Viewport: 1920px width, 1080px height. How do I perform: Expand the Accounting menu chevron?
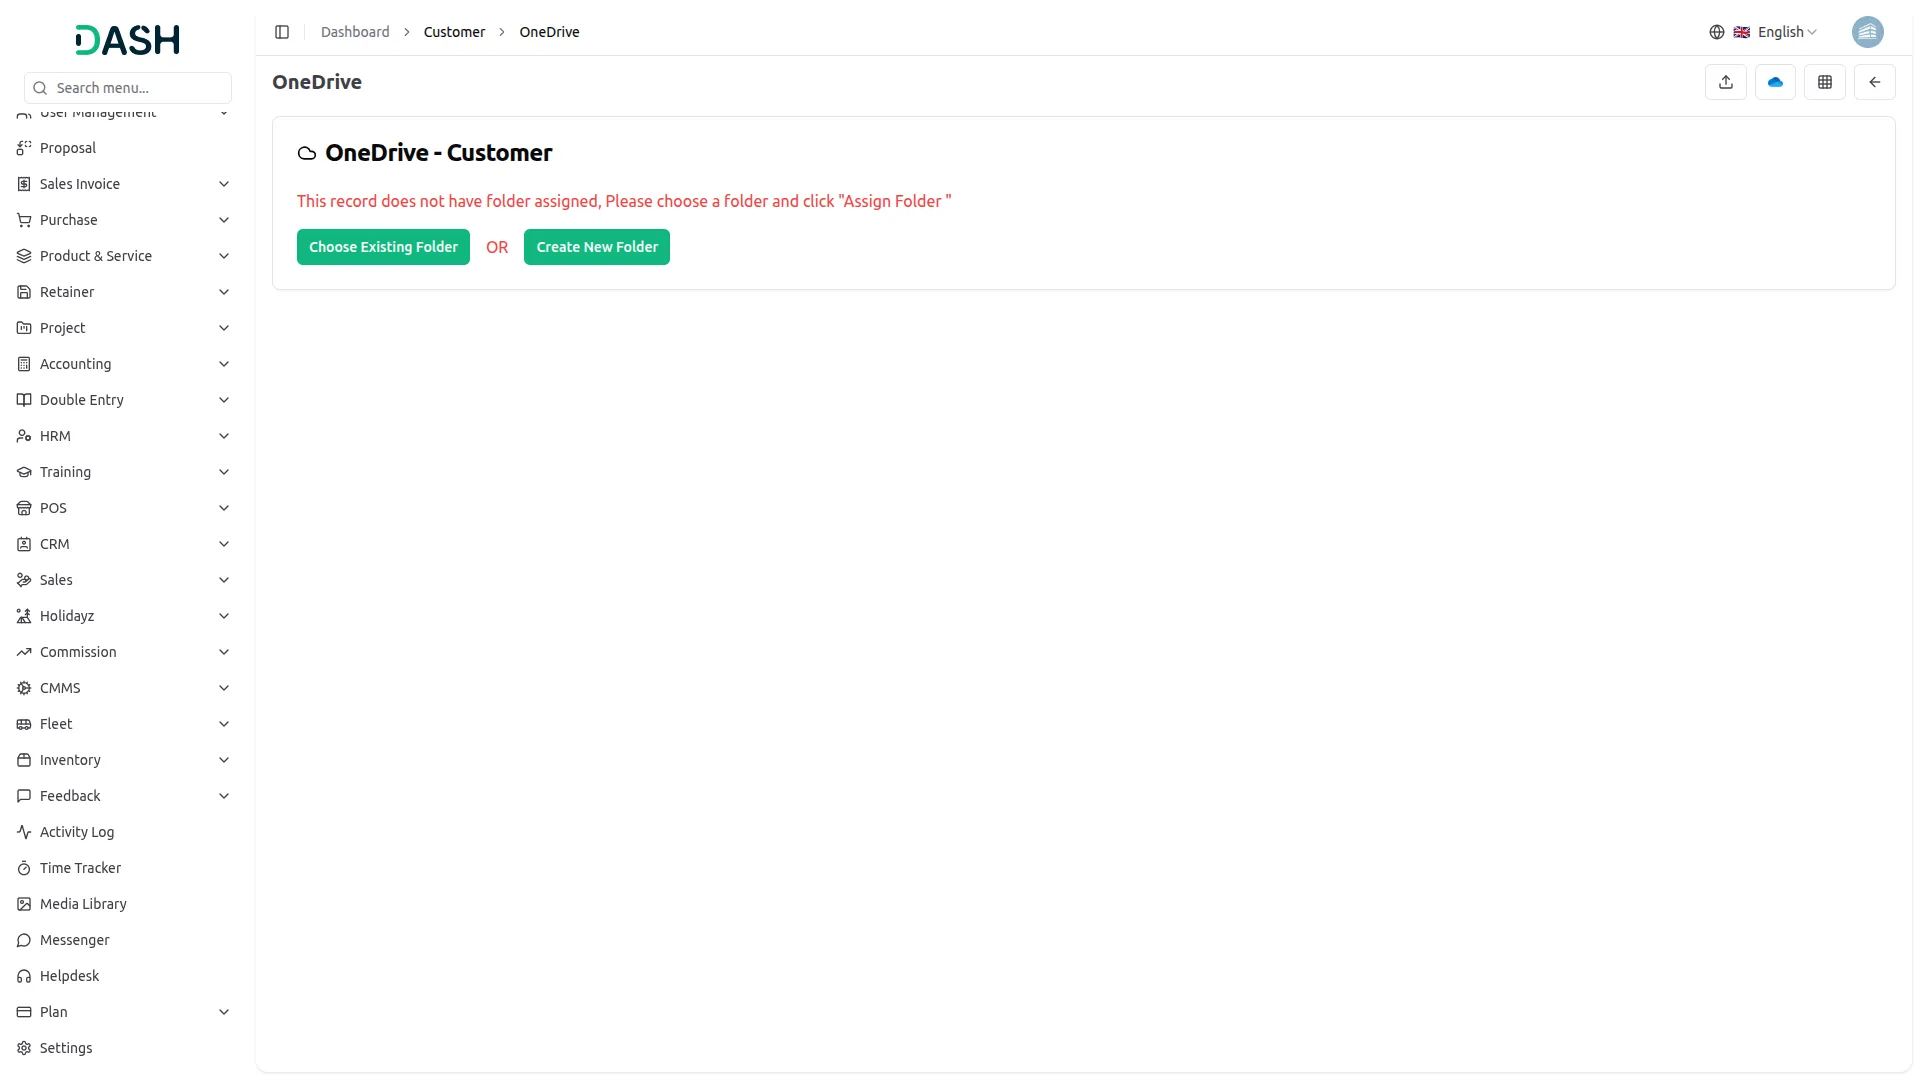coord(224,364)
